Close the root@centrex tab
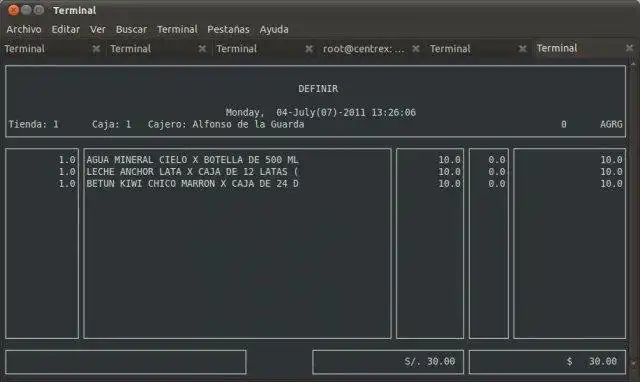Screen dimensions: 640x382 [416, 49]
